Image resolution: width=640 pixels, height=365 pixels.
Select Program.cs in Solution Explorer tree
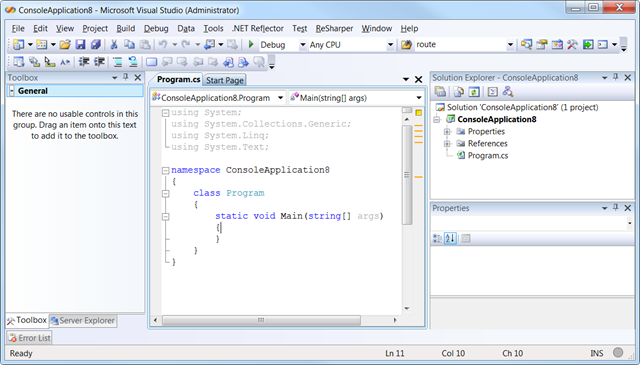point(488,156)
